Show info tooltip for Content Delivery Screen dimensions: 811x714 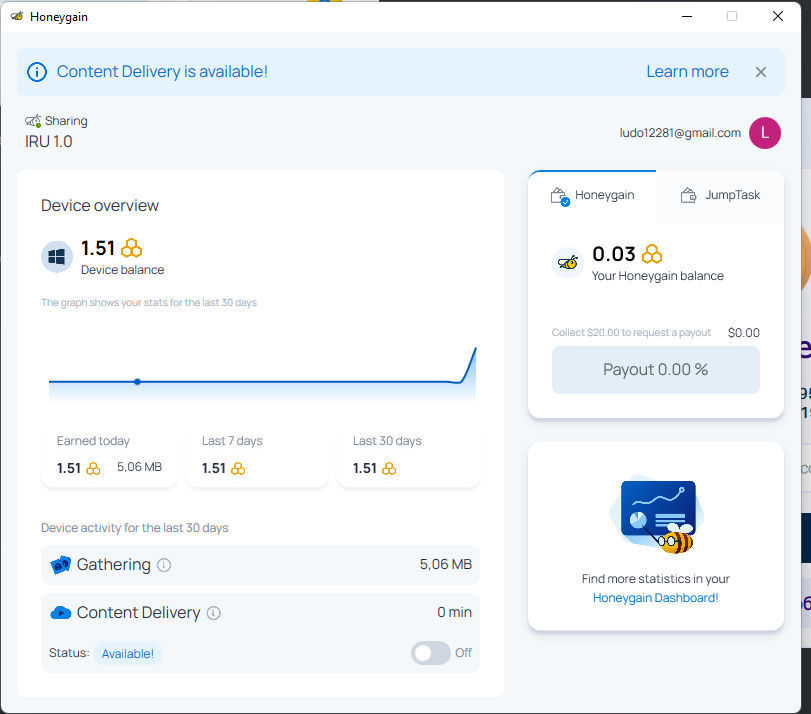point(214,613)
